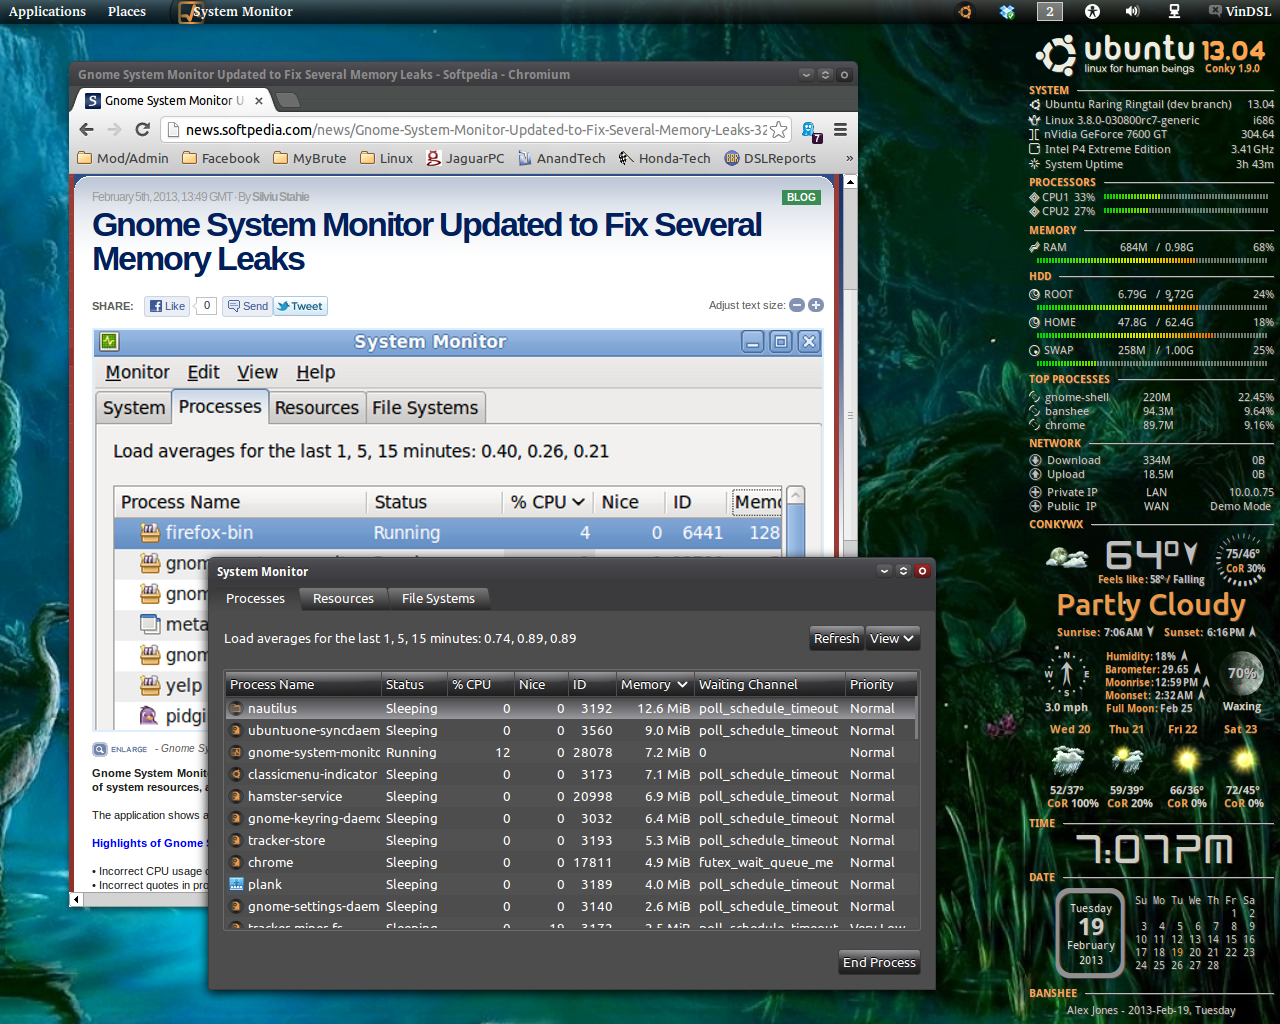1280x1024 pixels.
Task: Sort by Memory column header
Action: [x=654, y=685]
